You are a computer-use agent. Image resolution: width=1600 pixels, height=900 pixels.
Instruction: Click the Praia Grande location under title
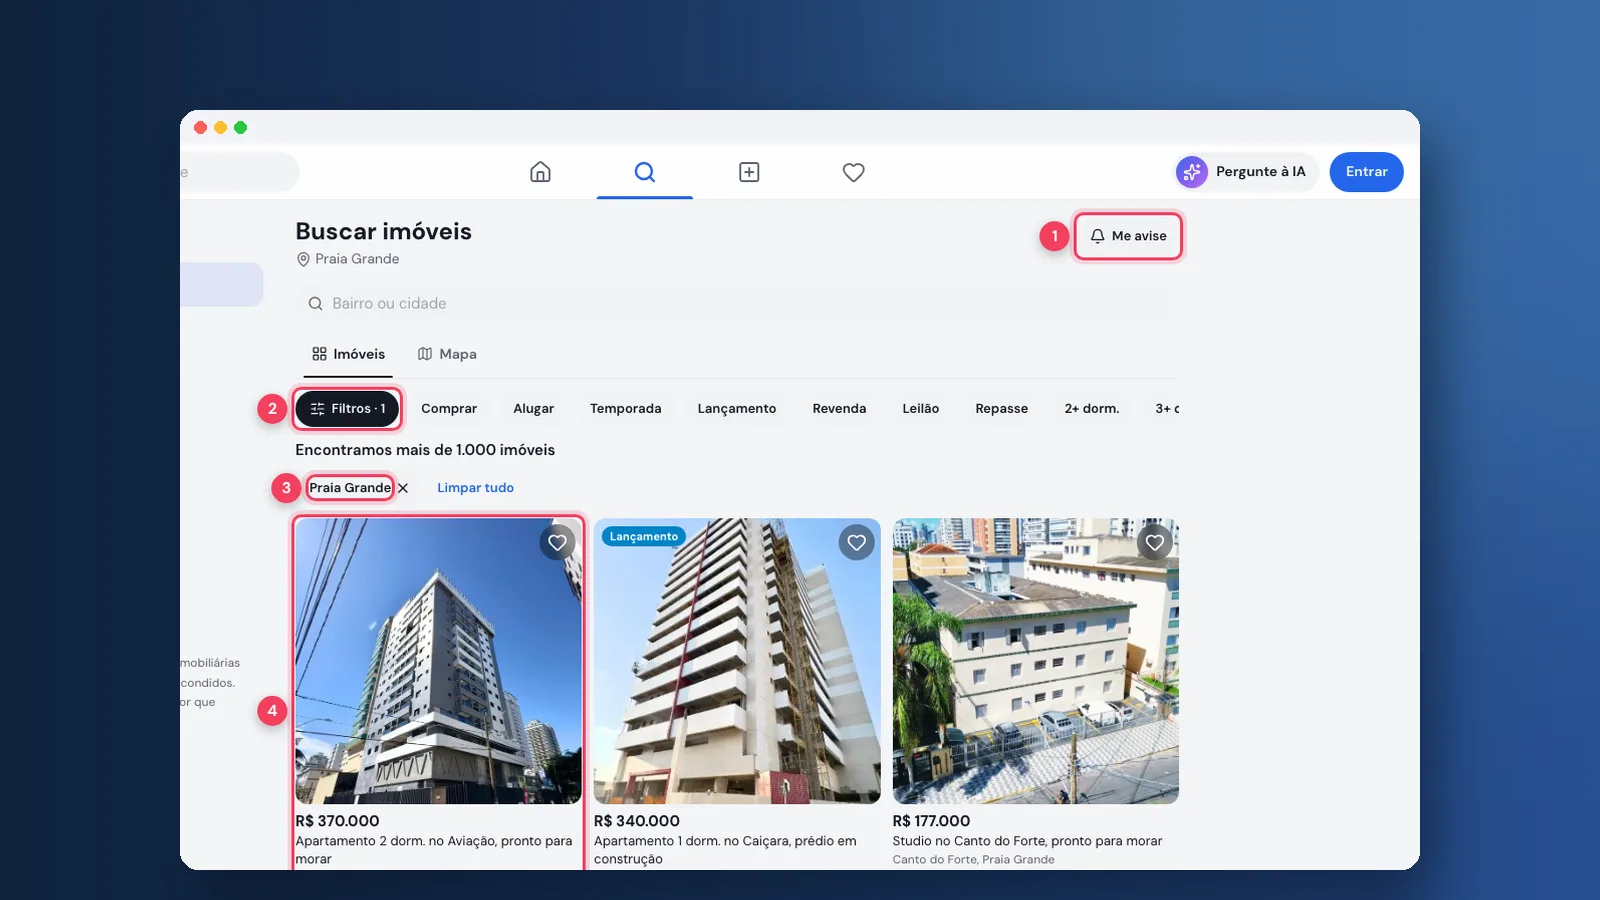(x=348, y=259)
